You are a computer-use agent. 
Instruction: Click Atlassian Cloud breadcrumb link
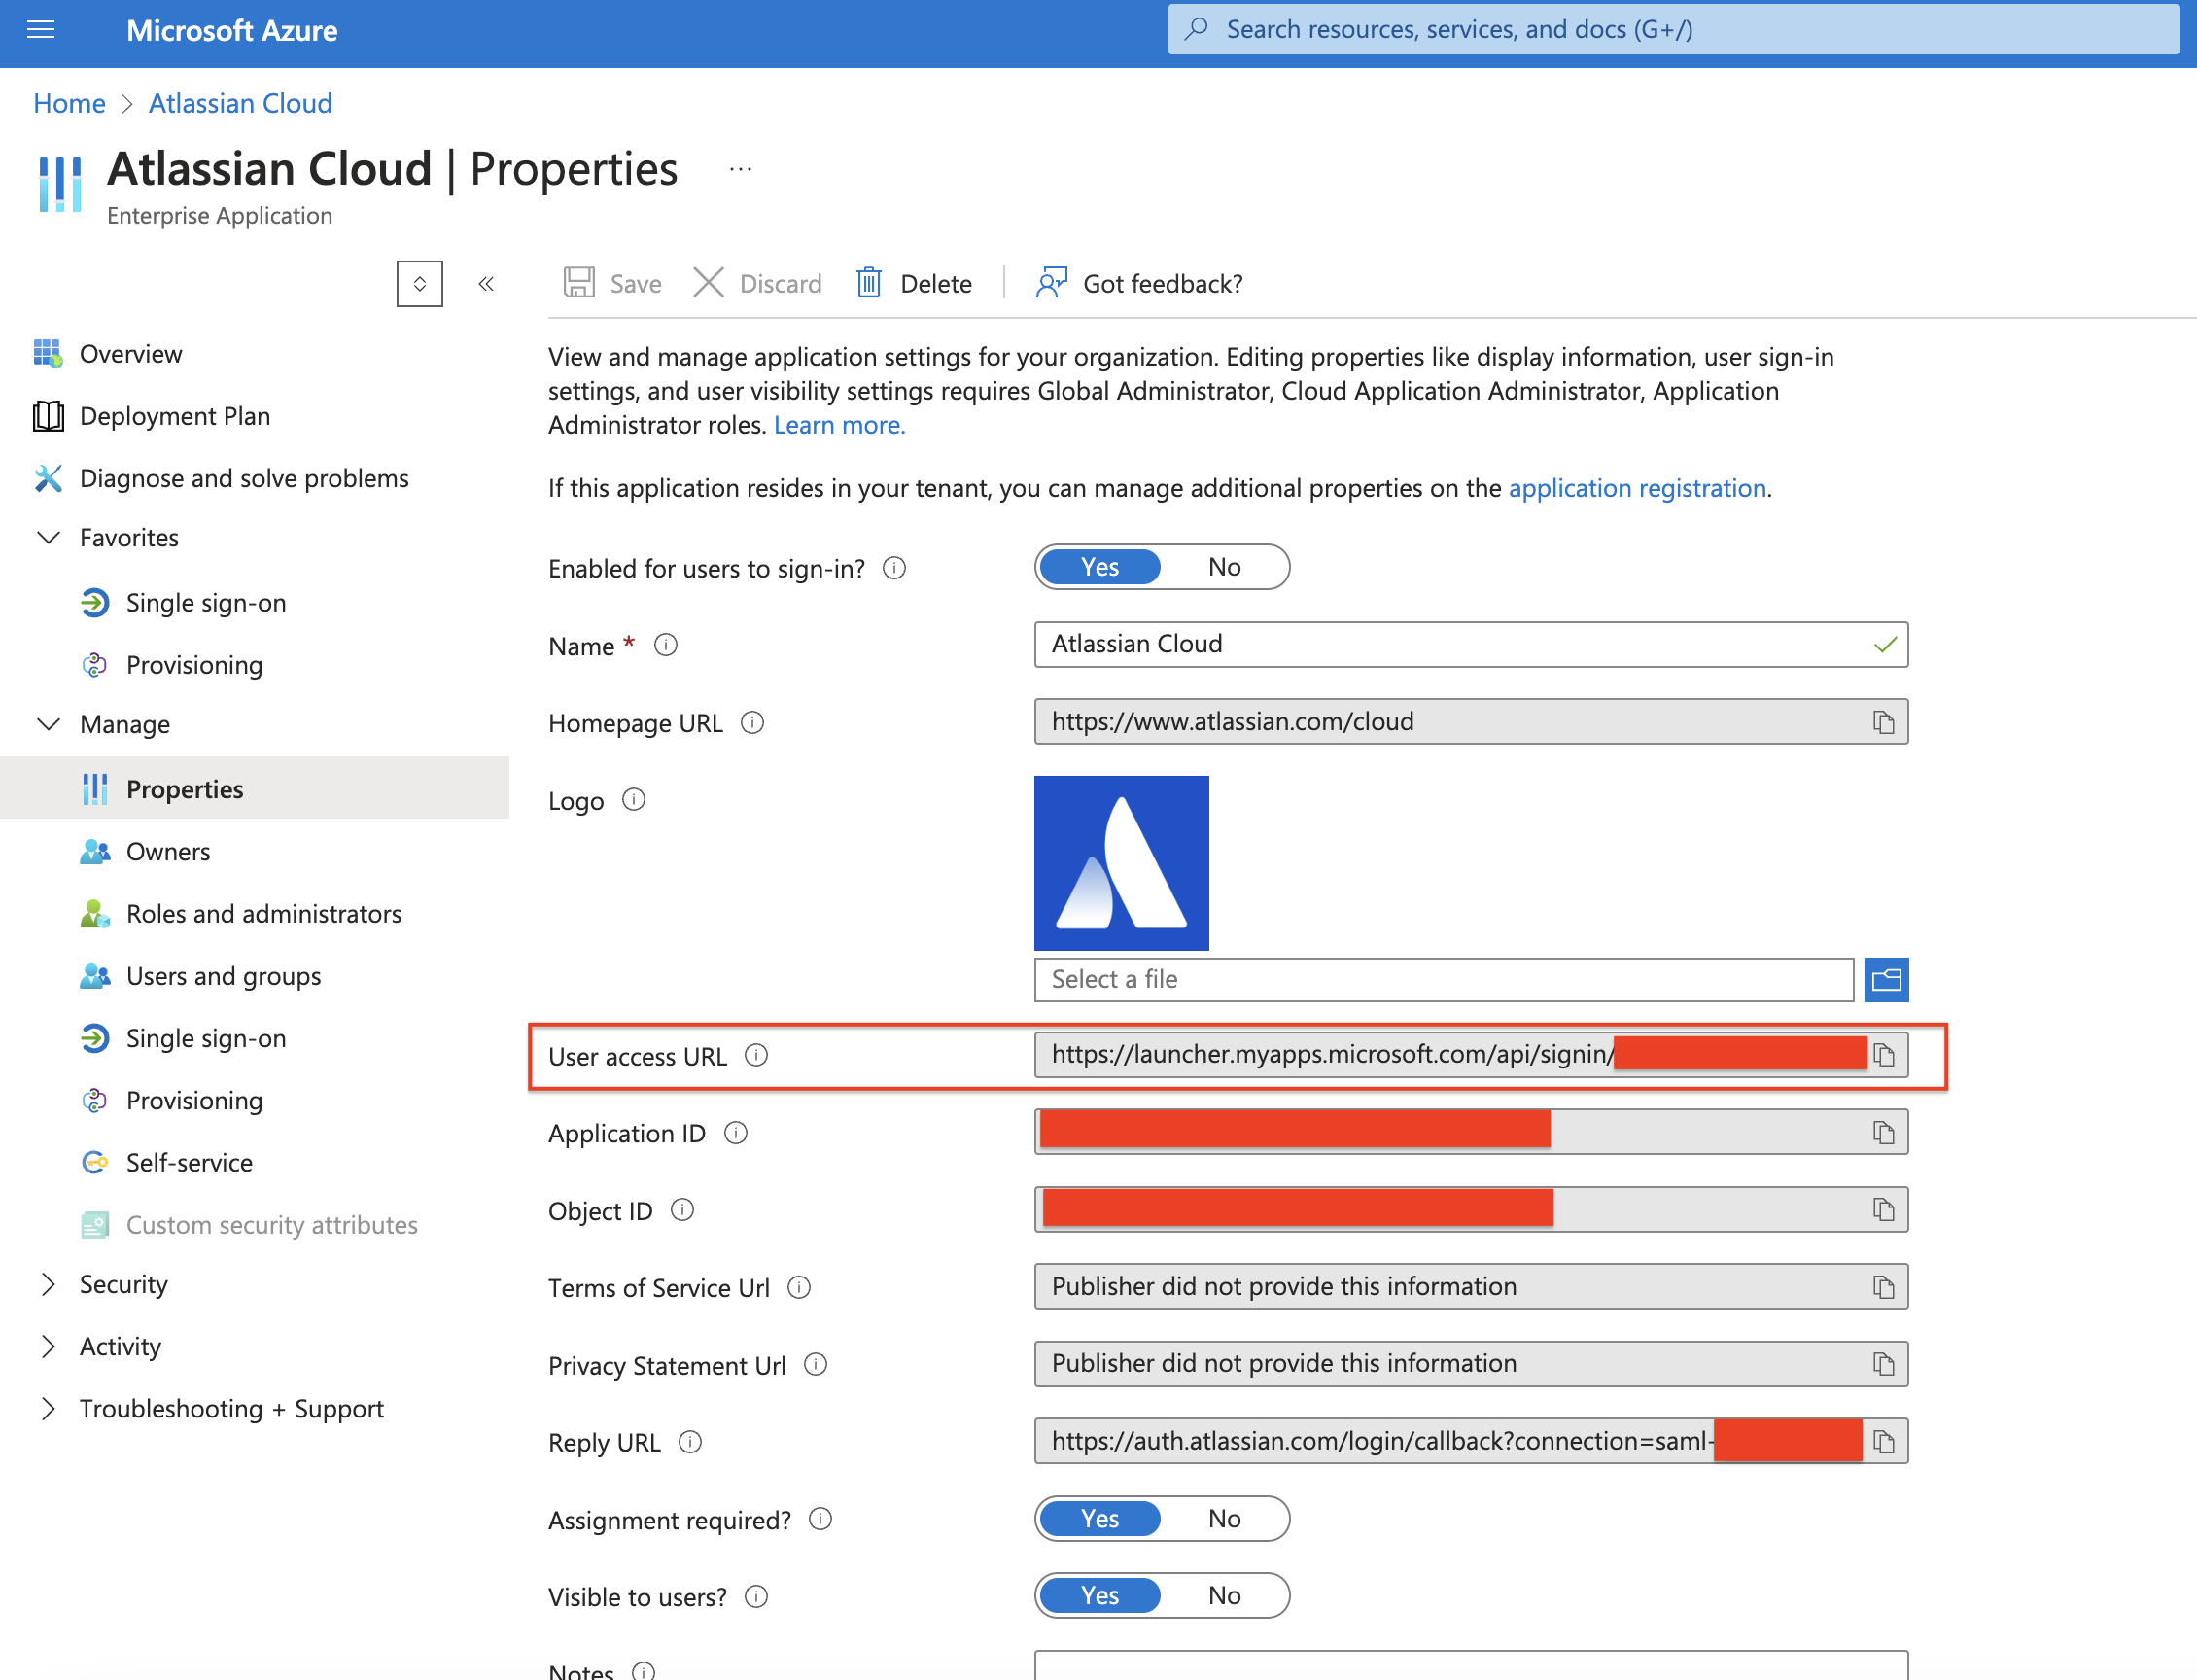coord(240,103)
